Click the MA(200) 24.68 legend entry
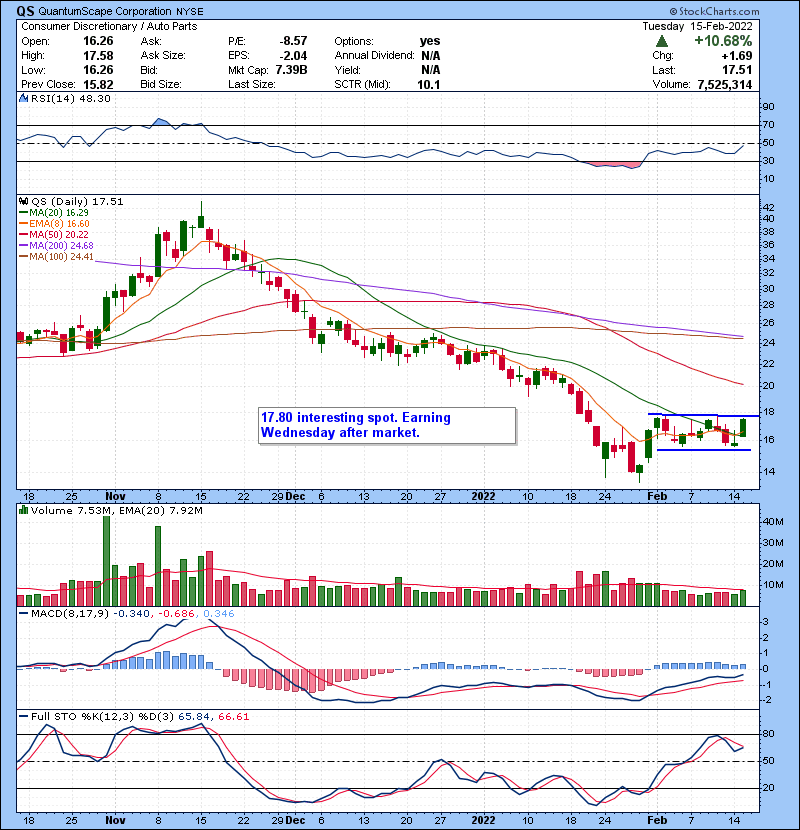This screenshot has width=800, height=830. coord(57,246)
